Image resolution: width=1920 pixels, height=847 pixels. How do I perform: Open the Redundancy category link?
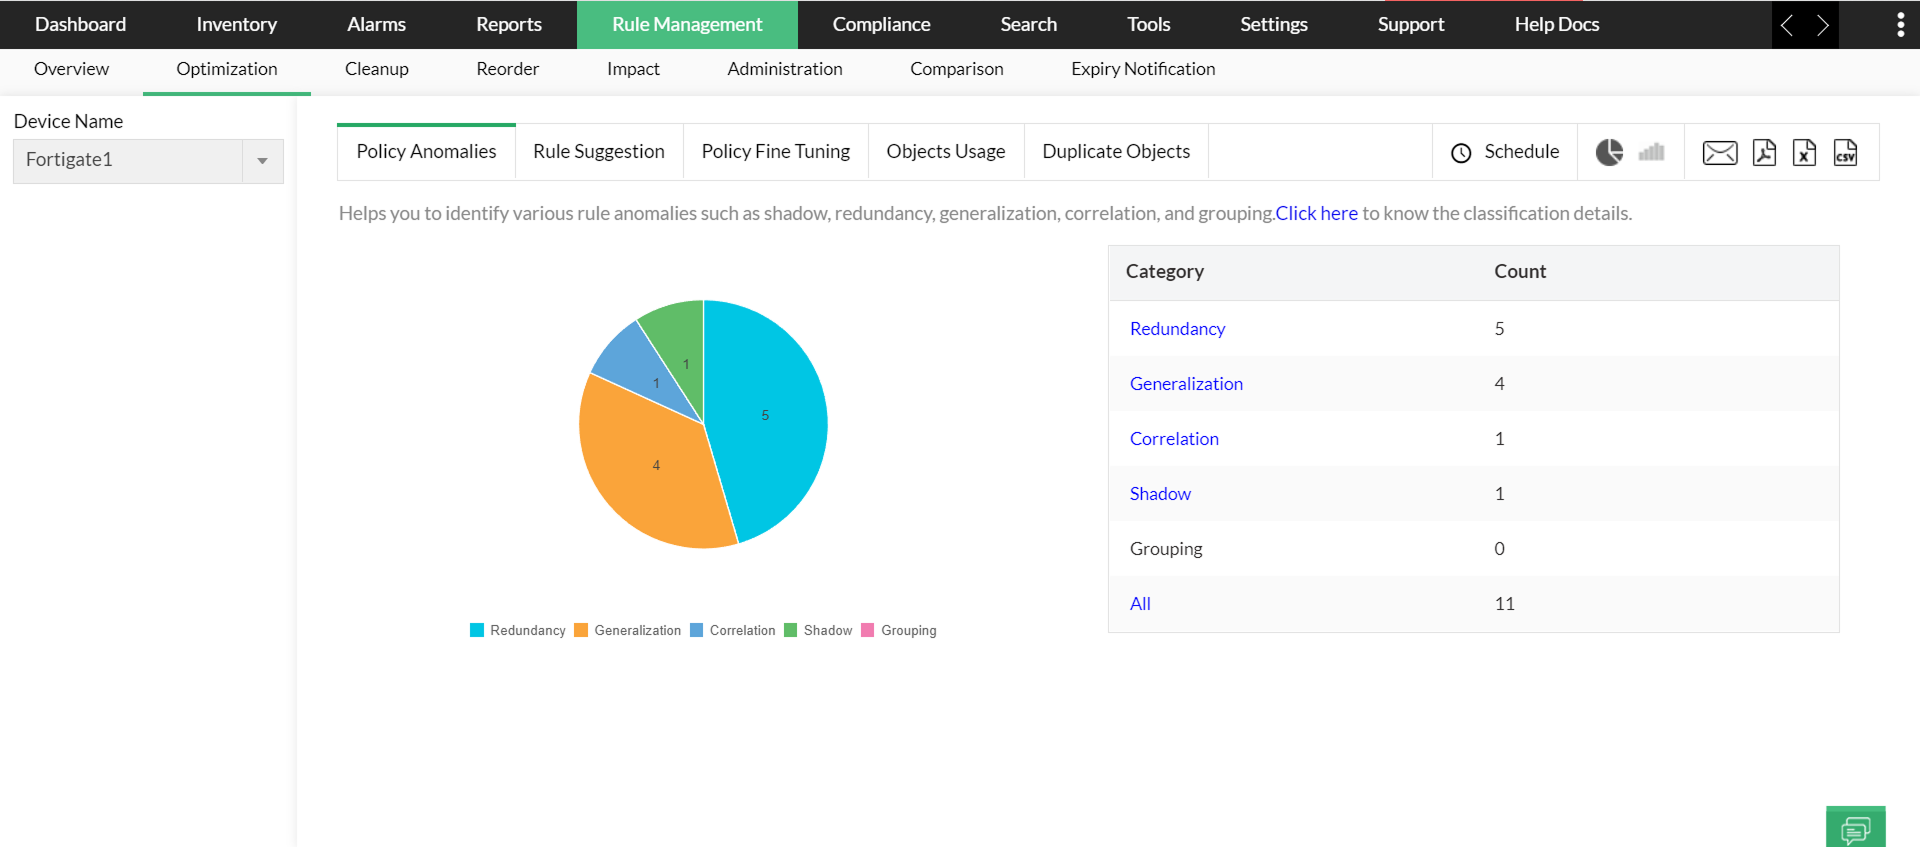[1177, 329]
